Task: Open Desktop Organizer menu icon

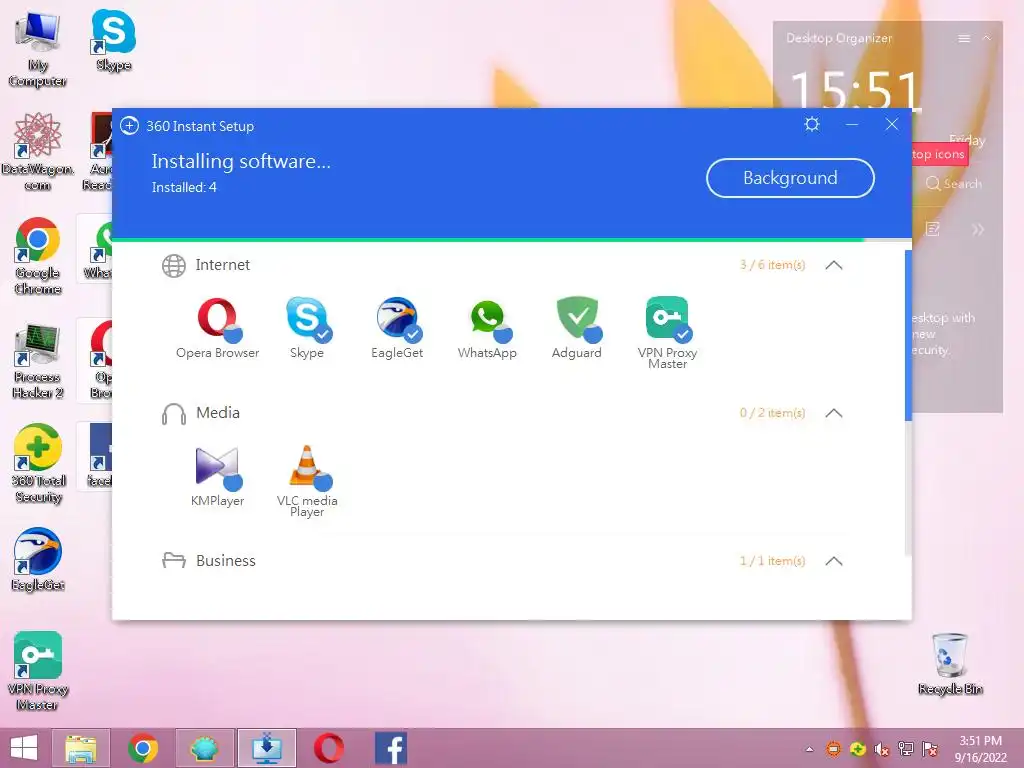Action: [x=964, y=39]
